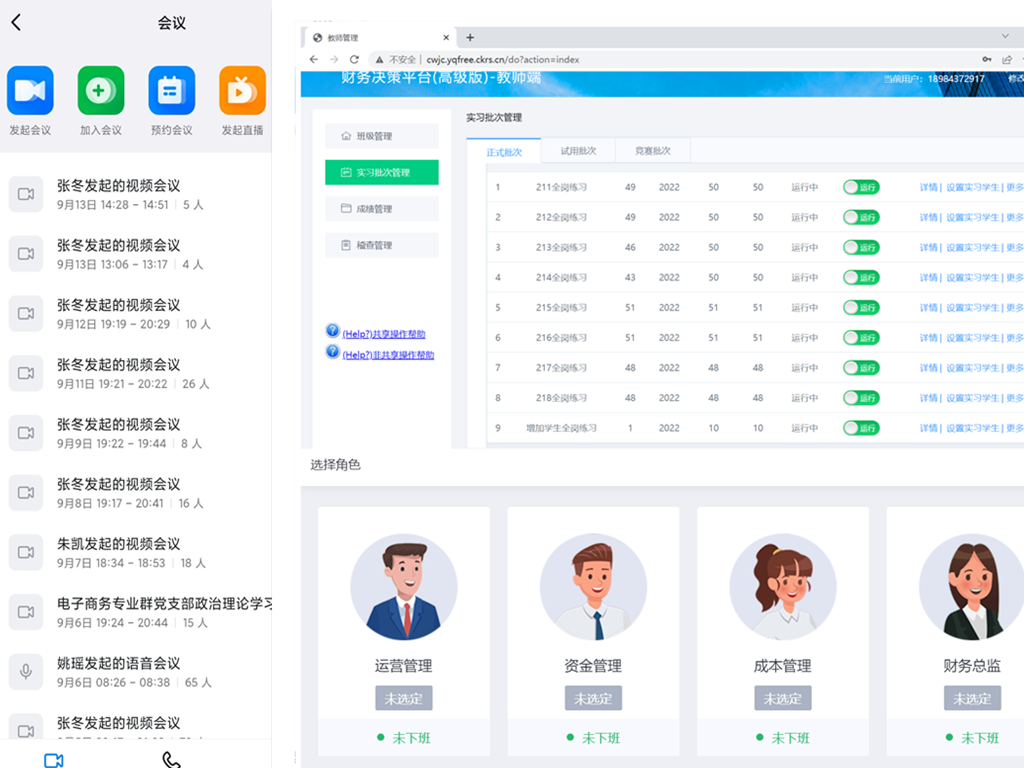Click 未选定 button under 运营管理
1024x768 pixels.
(403, 699)
